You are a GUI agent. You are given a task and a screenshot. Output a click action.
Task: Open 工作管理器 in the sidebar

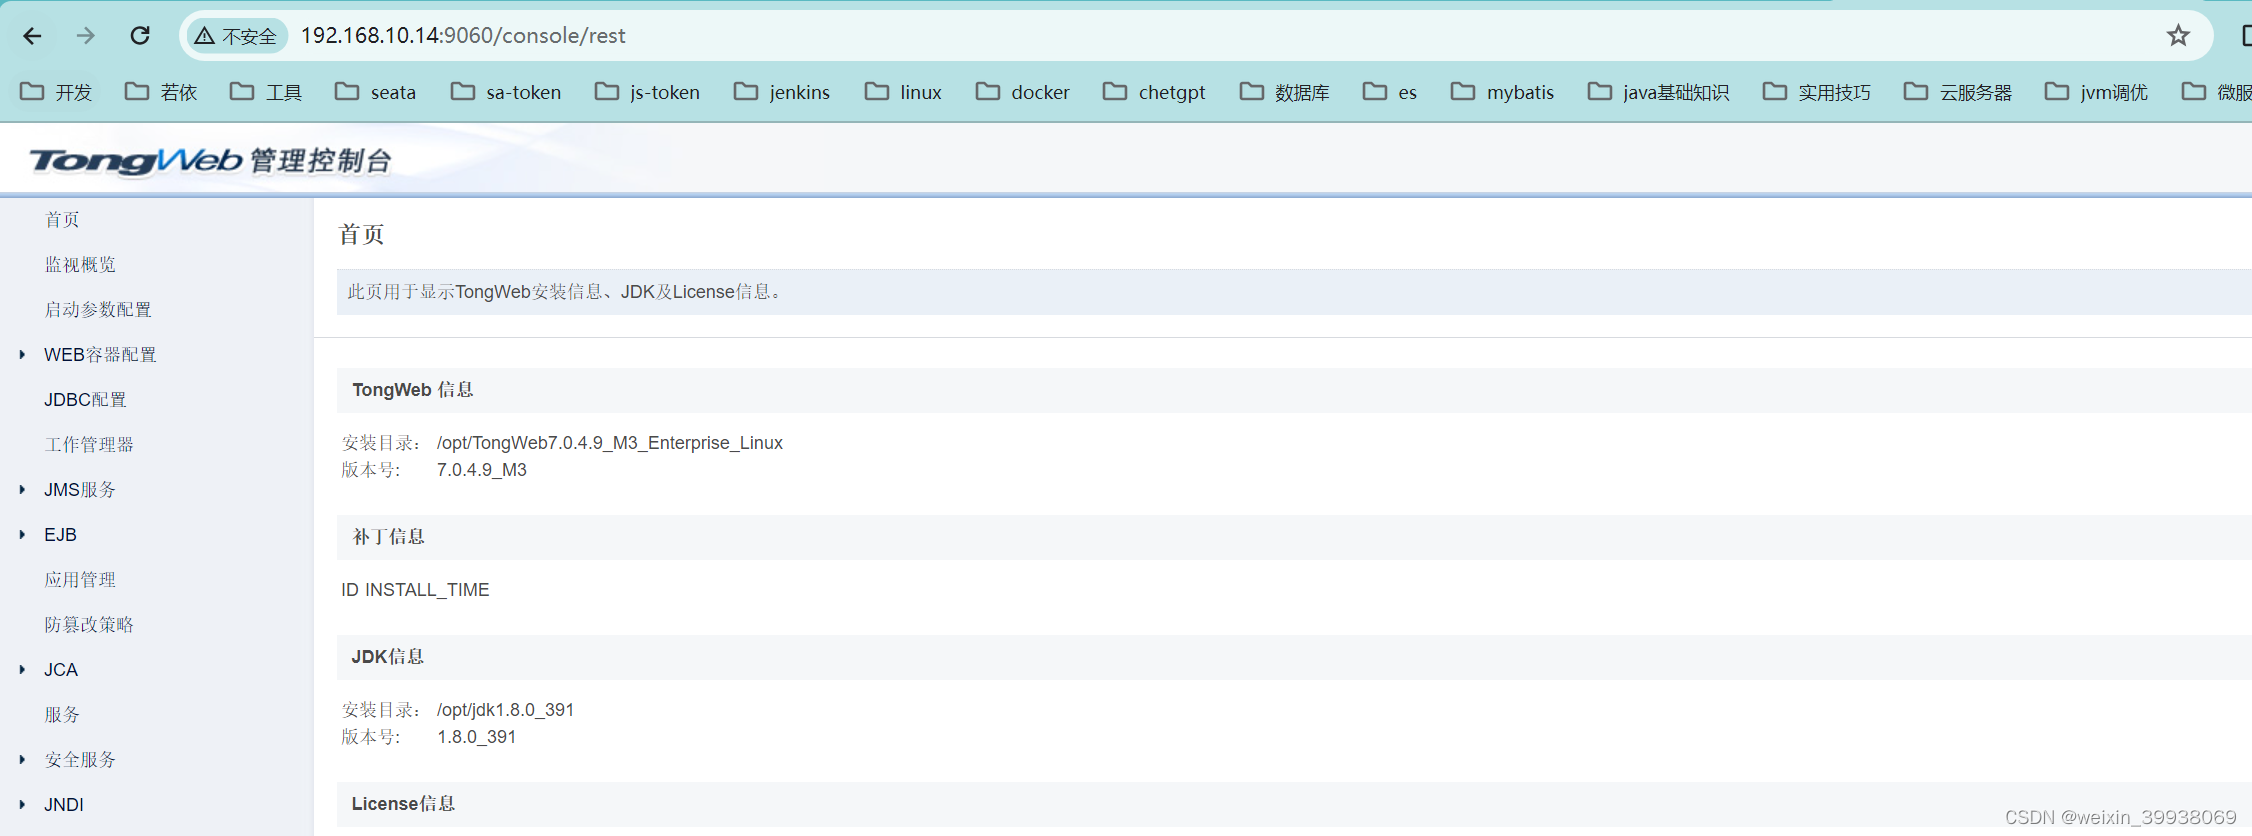pos(89,445)
